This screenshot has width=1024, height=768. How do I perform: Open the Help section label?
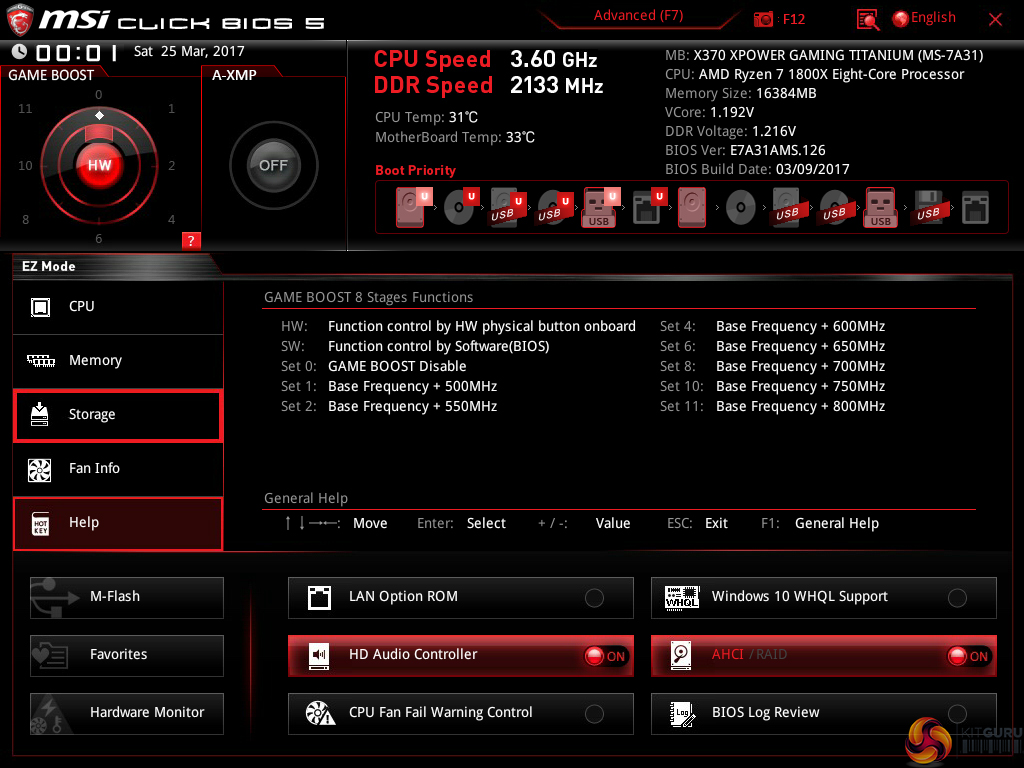[84, 522]
